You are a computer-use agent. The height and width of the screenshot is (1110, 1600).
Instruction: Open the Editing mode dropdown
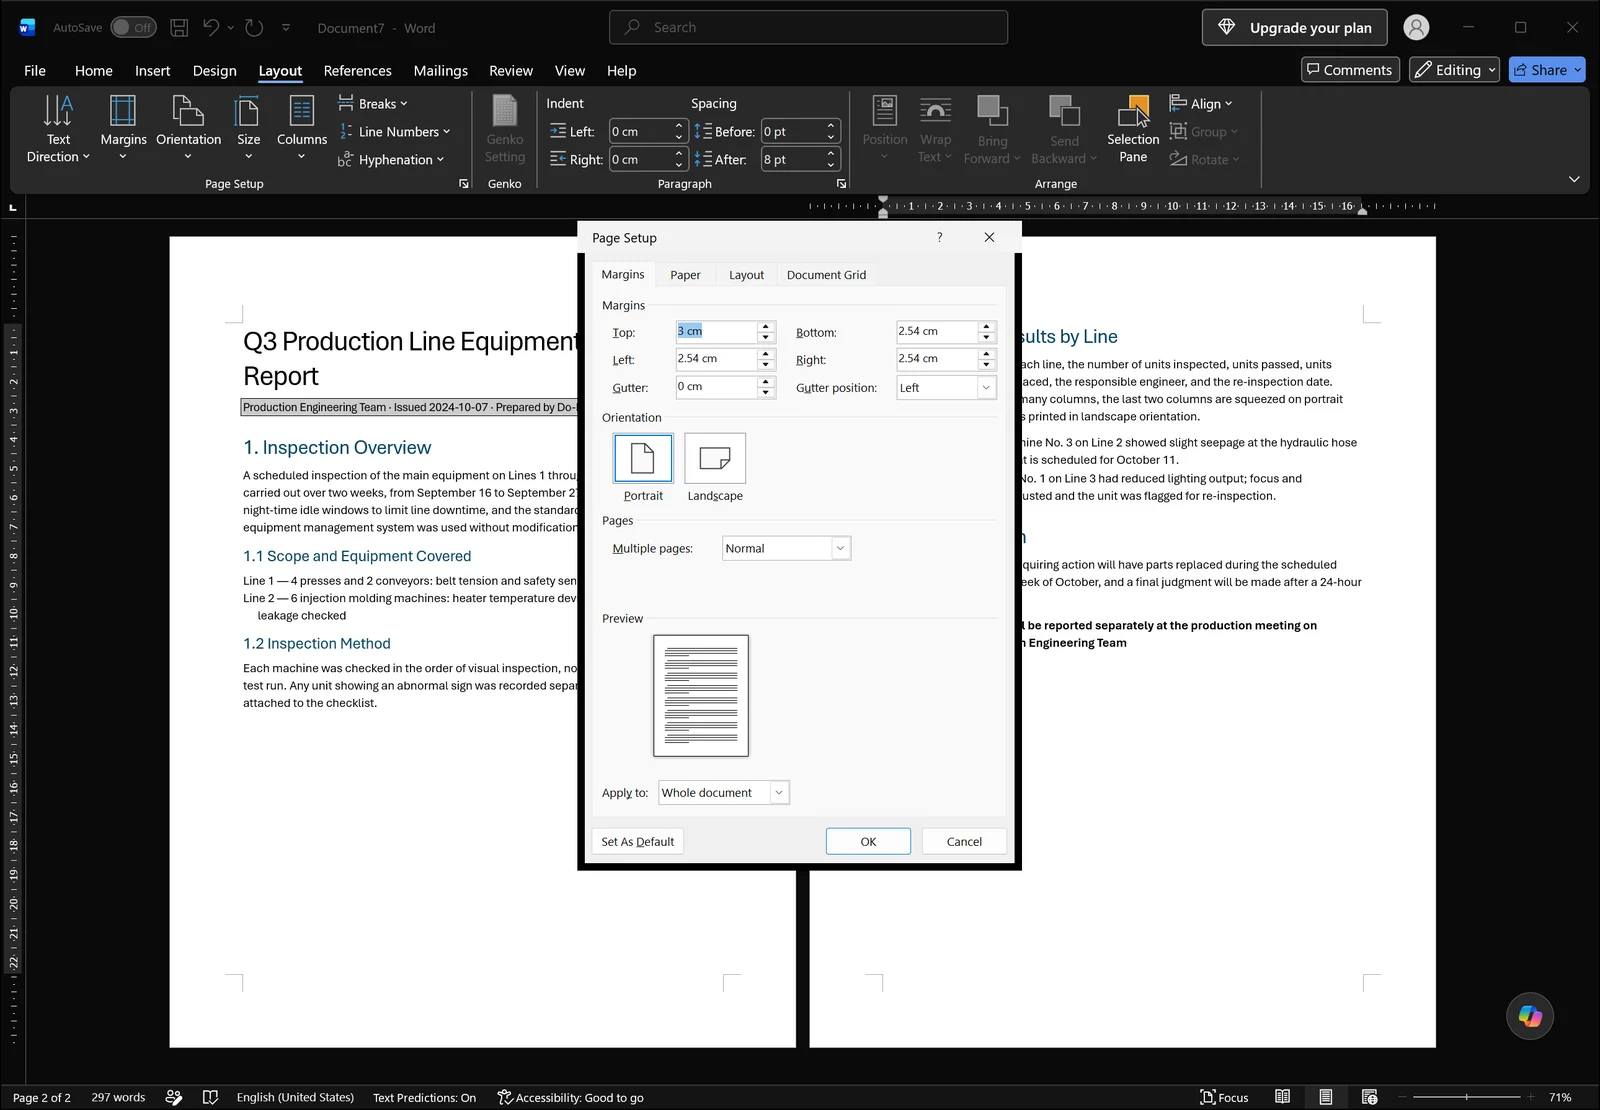click(1455, 70)
